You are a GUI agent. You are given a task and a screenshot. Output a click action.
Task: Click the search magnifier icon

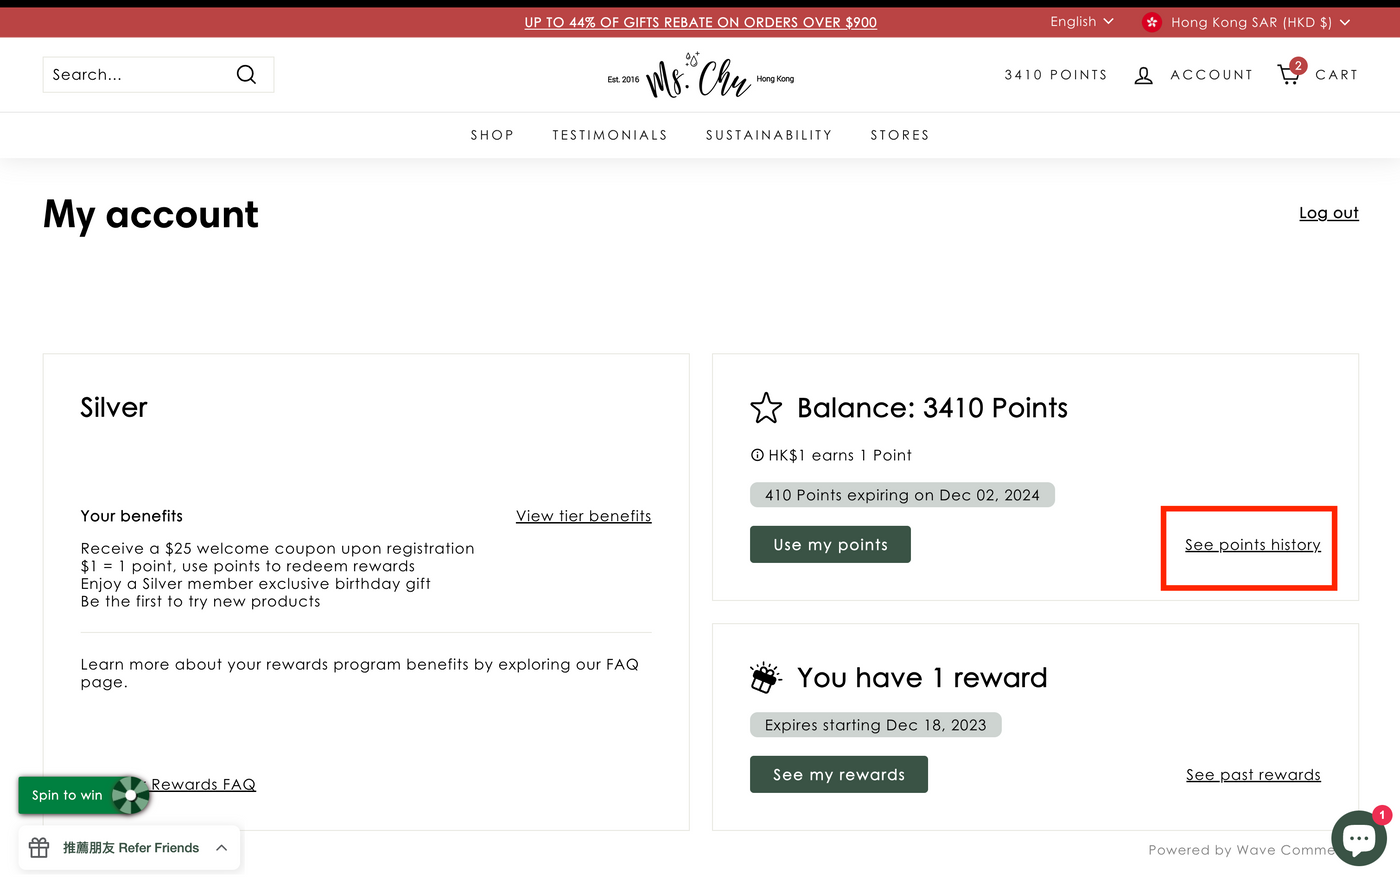[246, 75]
